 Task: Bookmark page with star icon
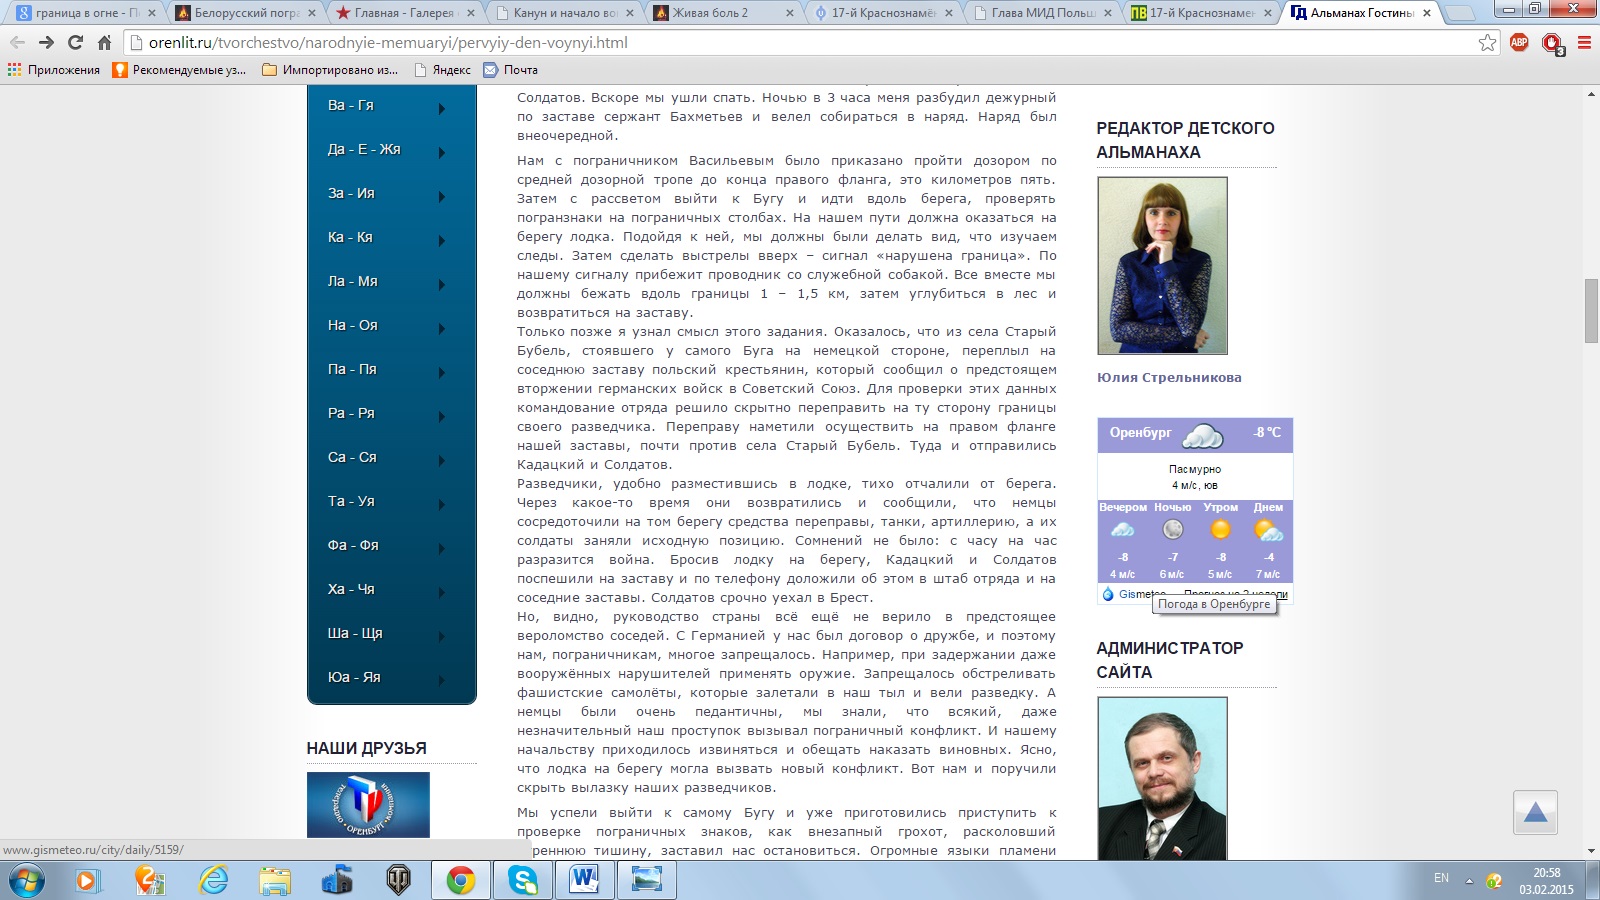coord(1487,43)
